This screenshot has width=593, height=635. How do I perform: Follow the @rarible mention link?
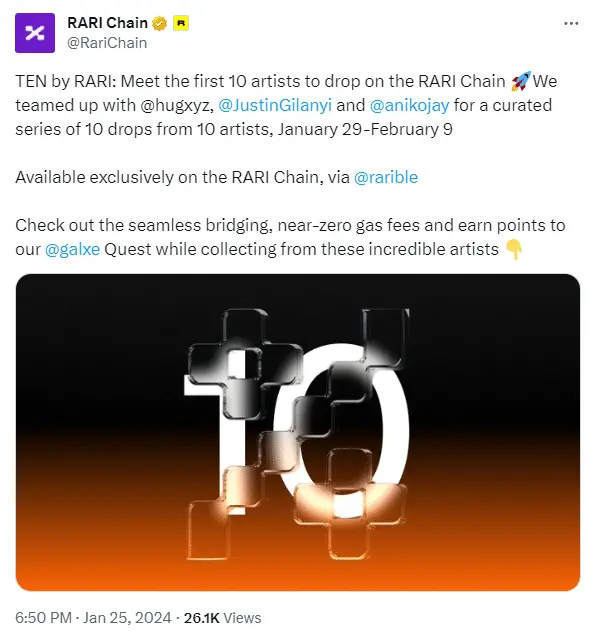point(386,177)
